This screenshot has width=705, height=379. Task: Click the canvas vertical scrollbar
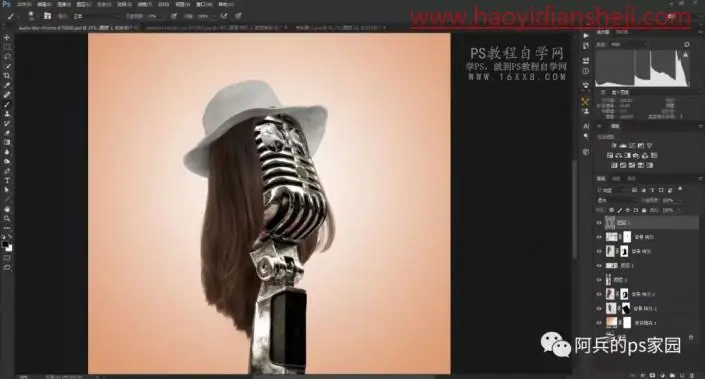(x=575, y=209)
